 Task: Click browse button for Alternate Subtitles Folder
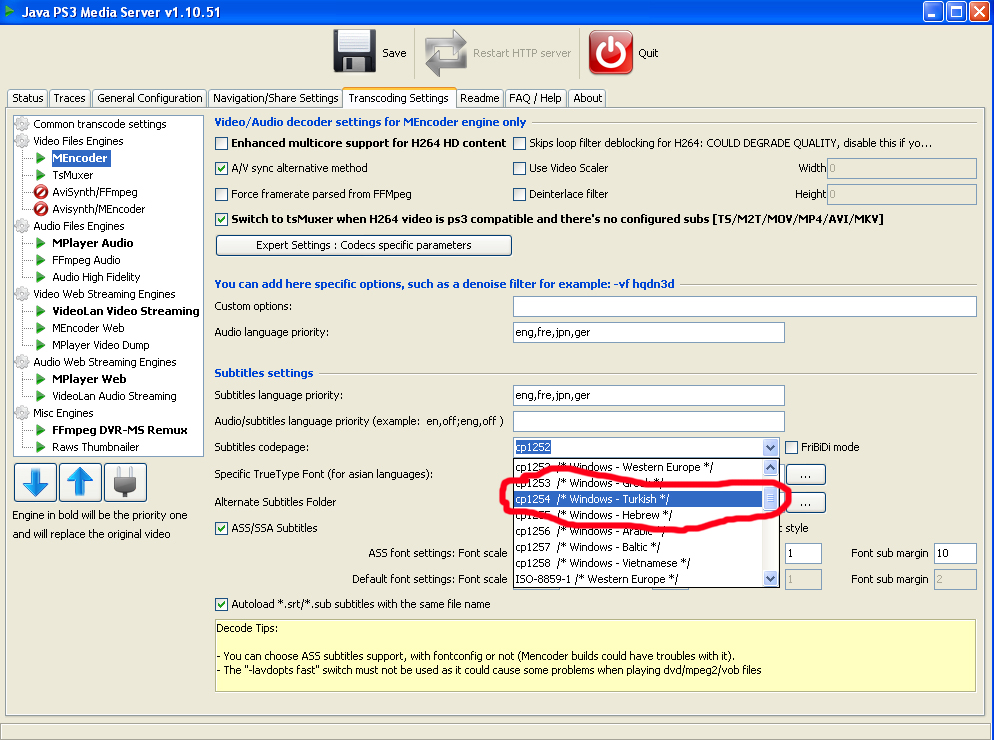806,503
